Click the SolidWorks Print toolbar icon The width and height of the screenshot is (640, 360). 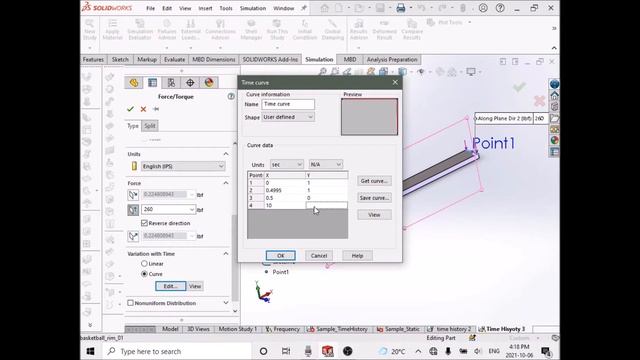click(401, 8)
